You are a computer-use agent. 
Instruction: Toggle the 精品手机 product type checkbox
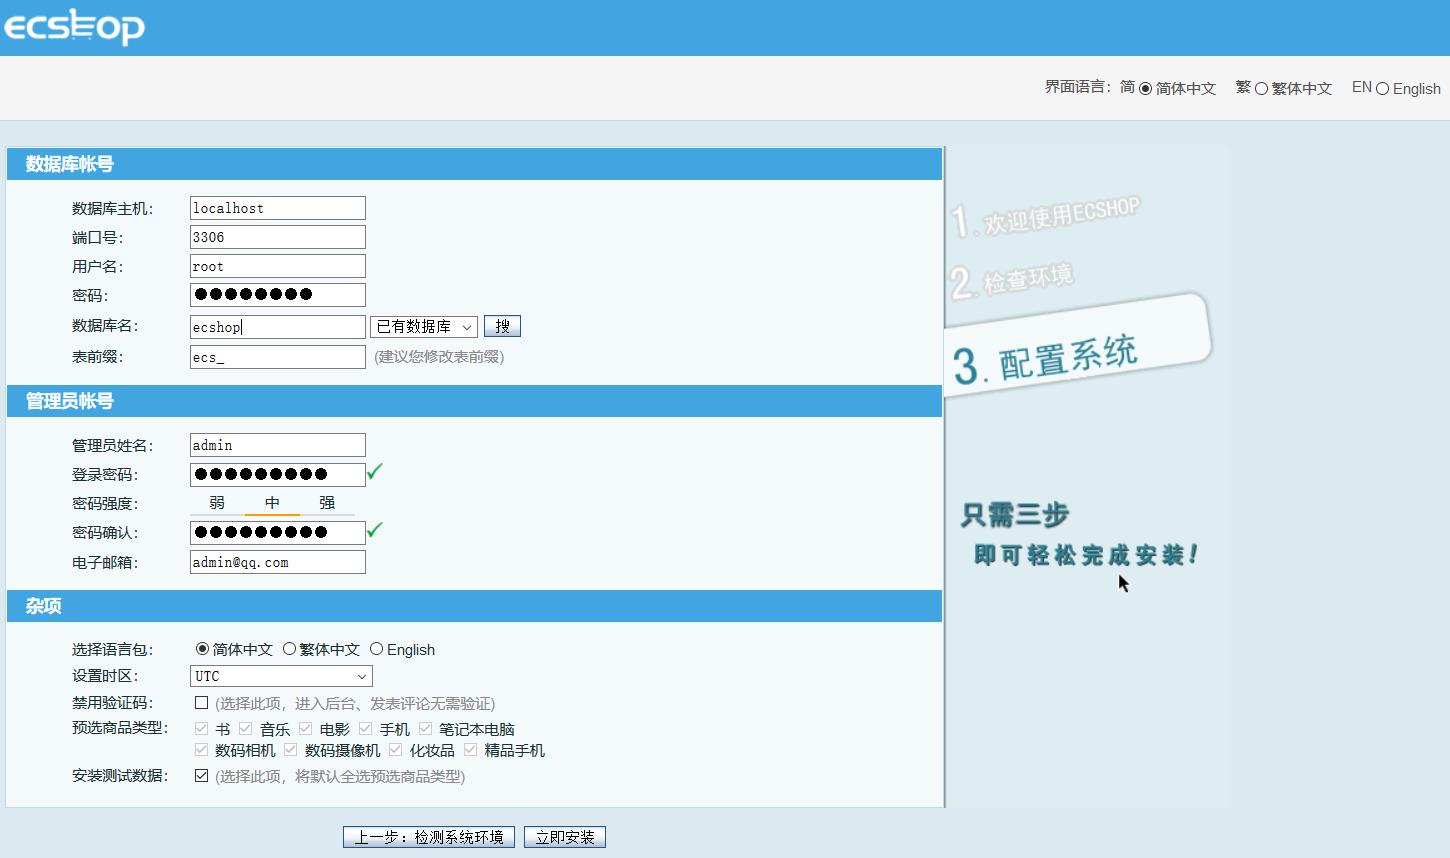pos(471,750)
